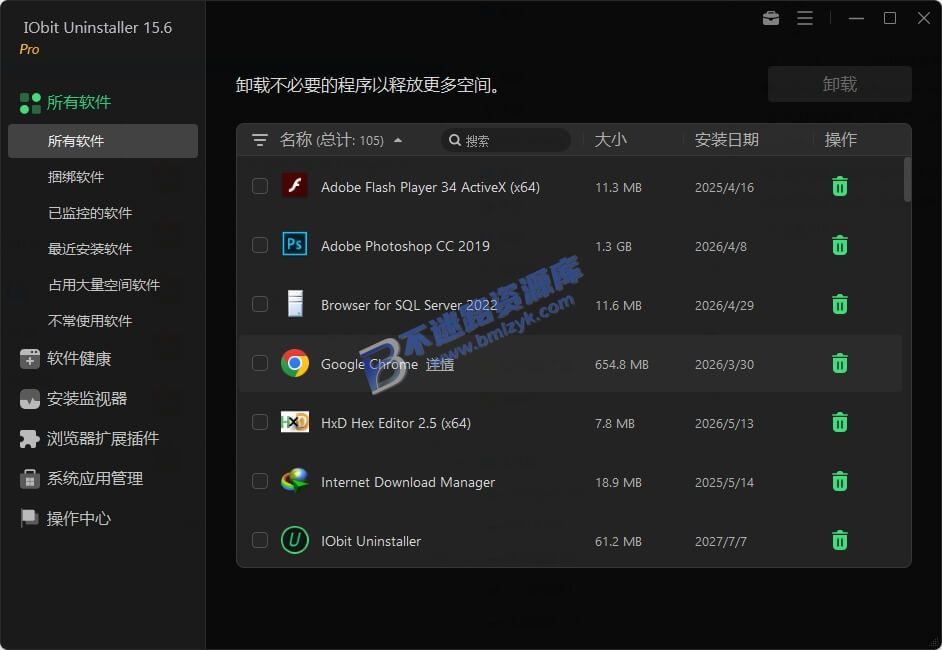Screen dimensions: 942x650
Task: Click the 操作 column header
Action: [840, 140]
